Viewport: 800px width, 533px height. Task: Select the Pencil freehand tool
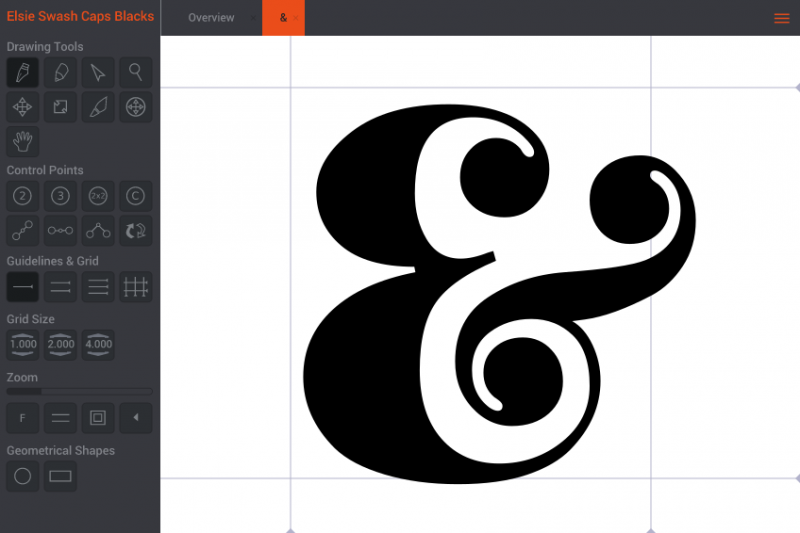[x=60, y=72]
